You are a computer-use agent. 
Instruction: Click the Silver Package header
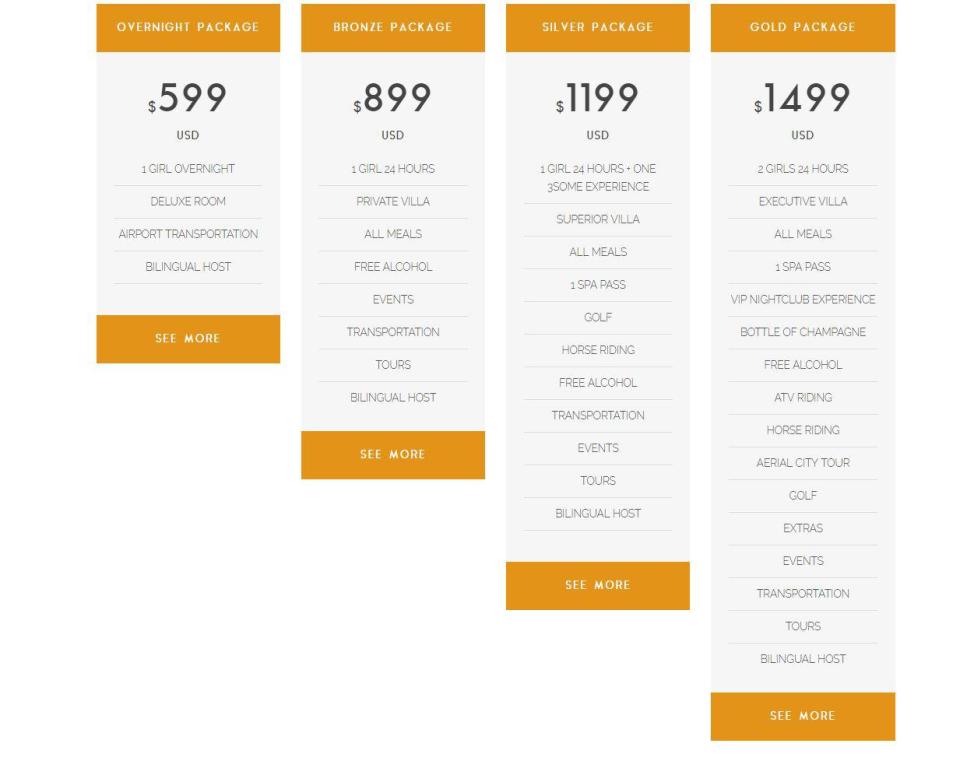598,27
